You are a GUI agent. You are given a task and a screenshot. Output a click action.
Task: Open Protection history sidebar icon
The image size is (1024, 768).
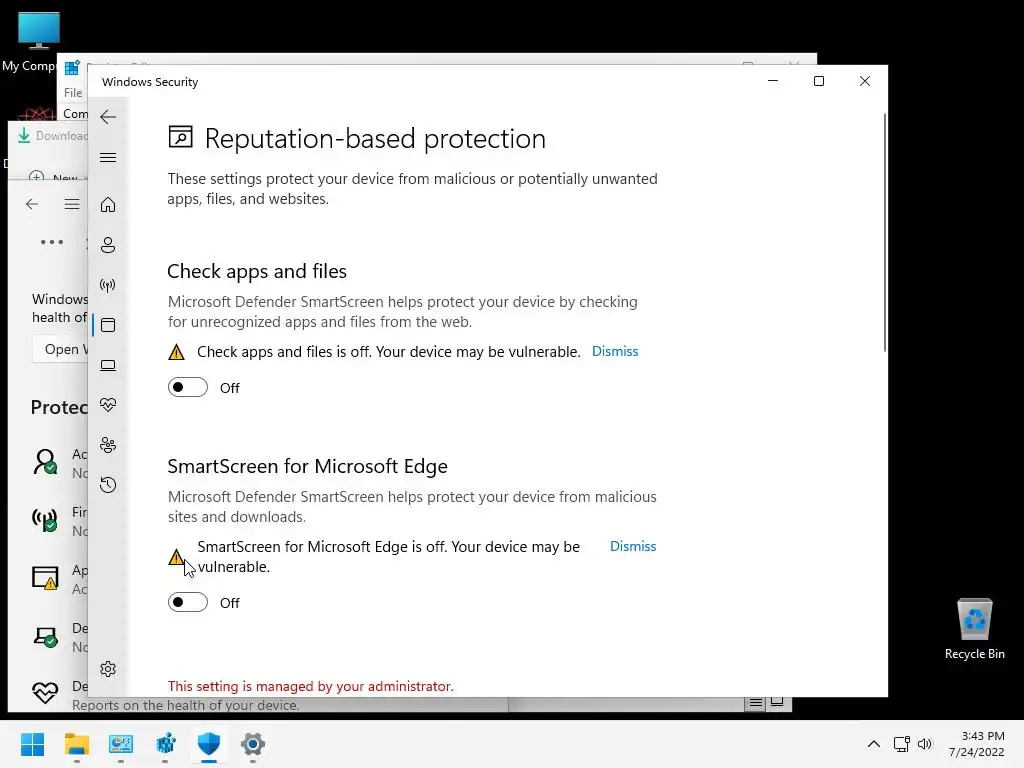pyautogui.click(x=108, y=485)
